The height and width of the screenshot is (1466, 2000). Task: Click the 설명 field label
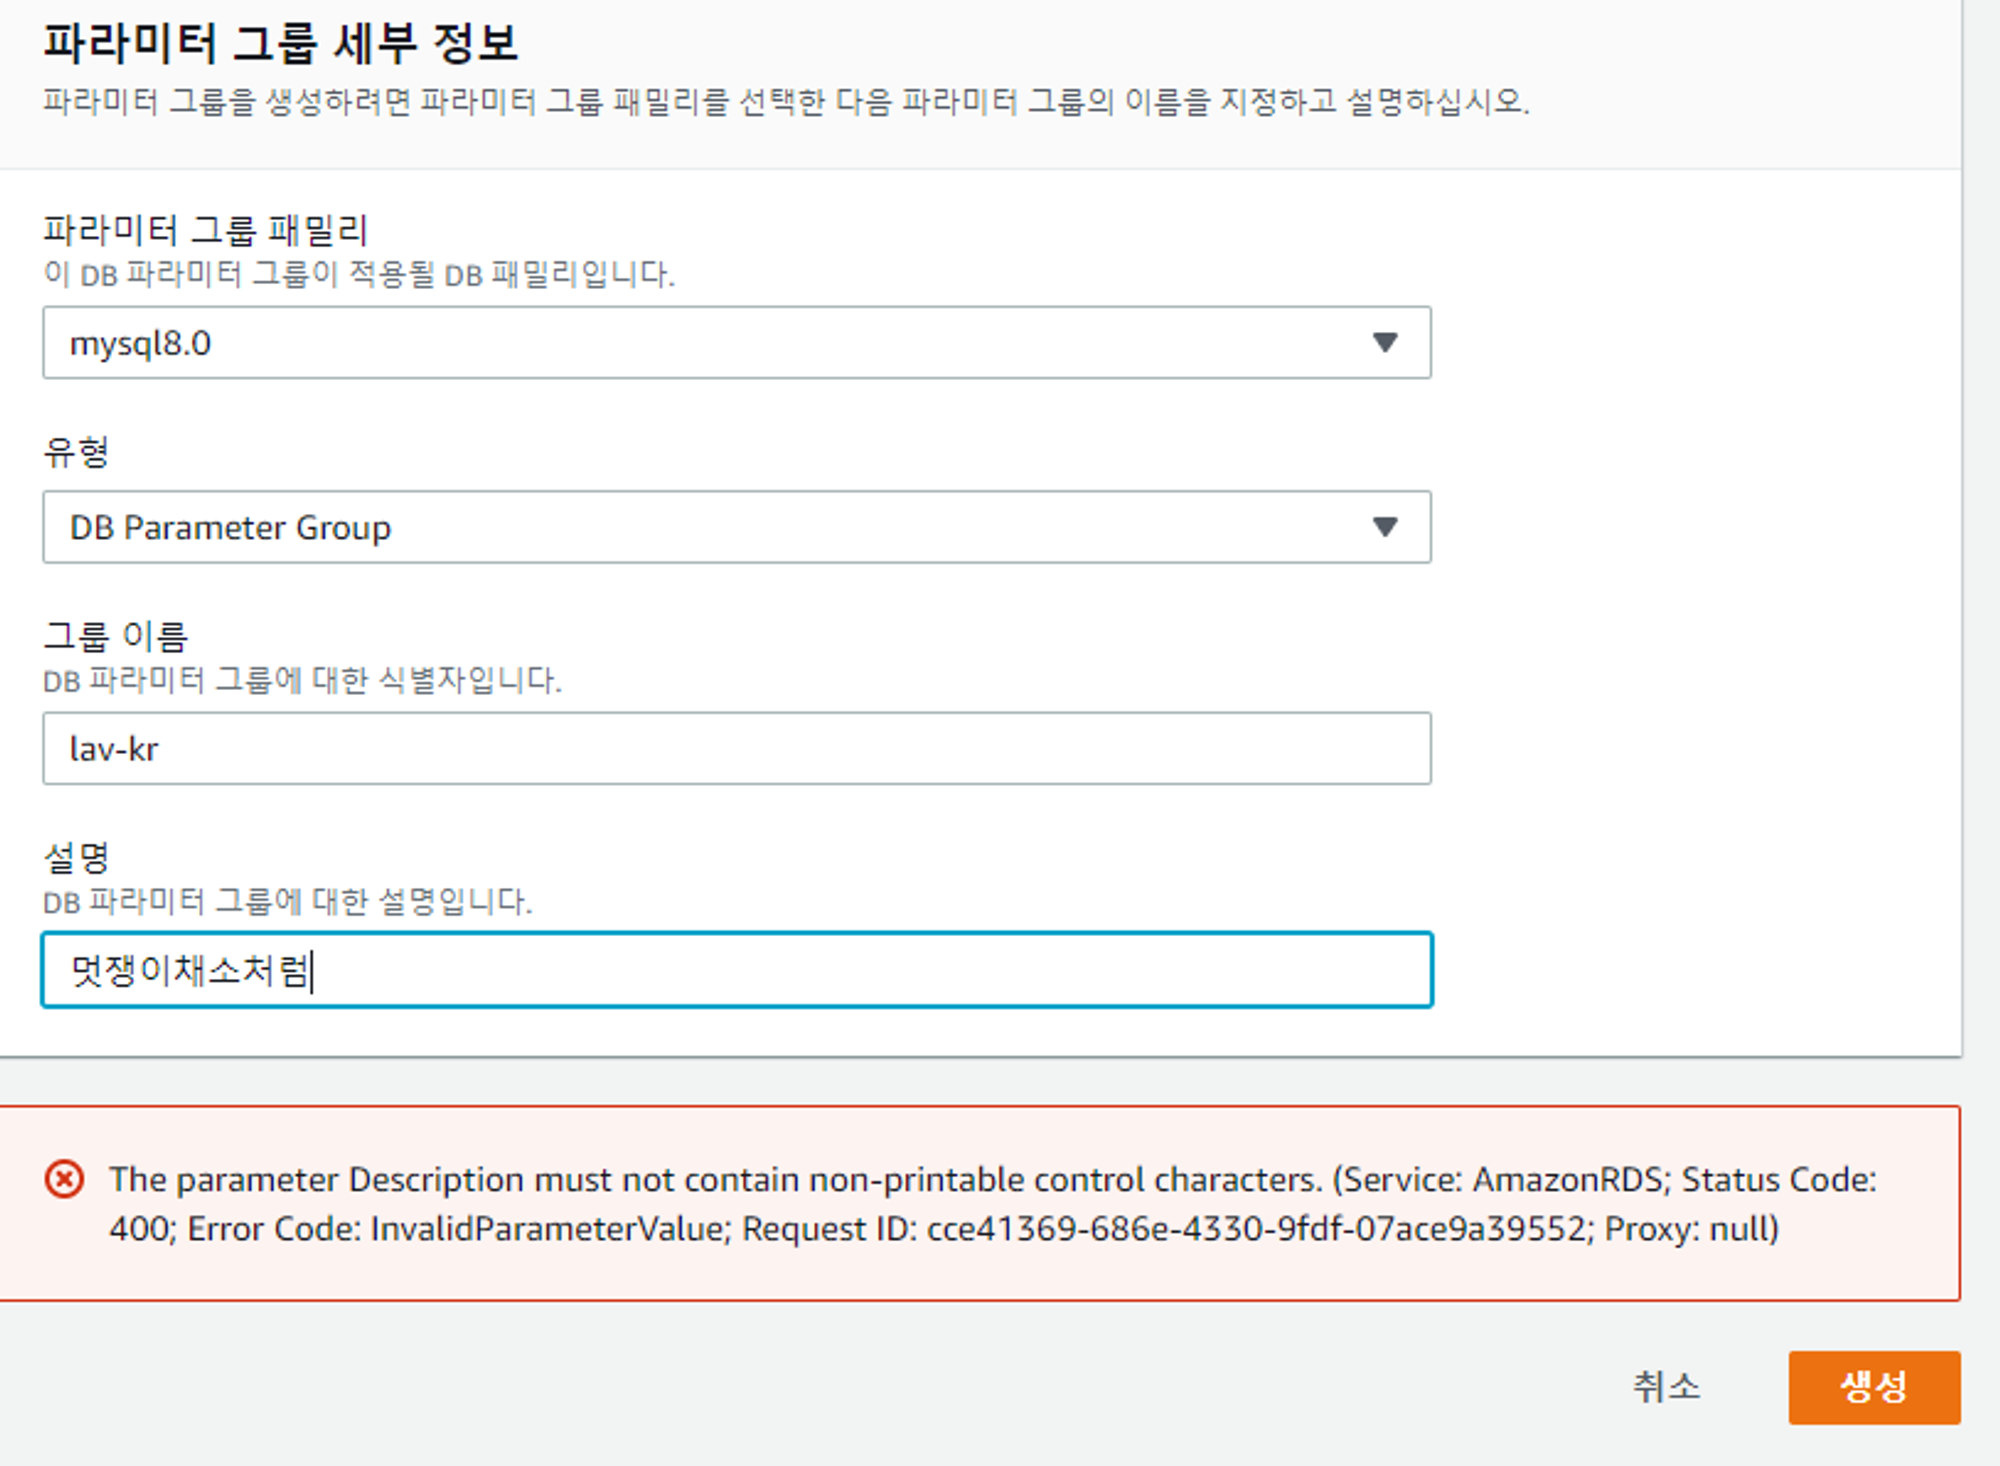tap(76, 858)
